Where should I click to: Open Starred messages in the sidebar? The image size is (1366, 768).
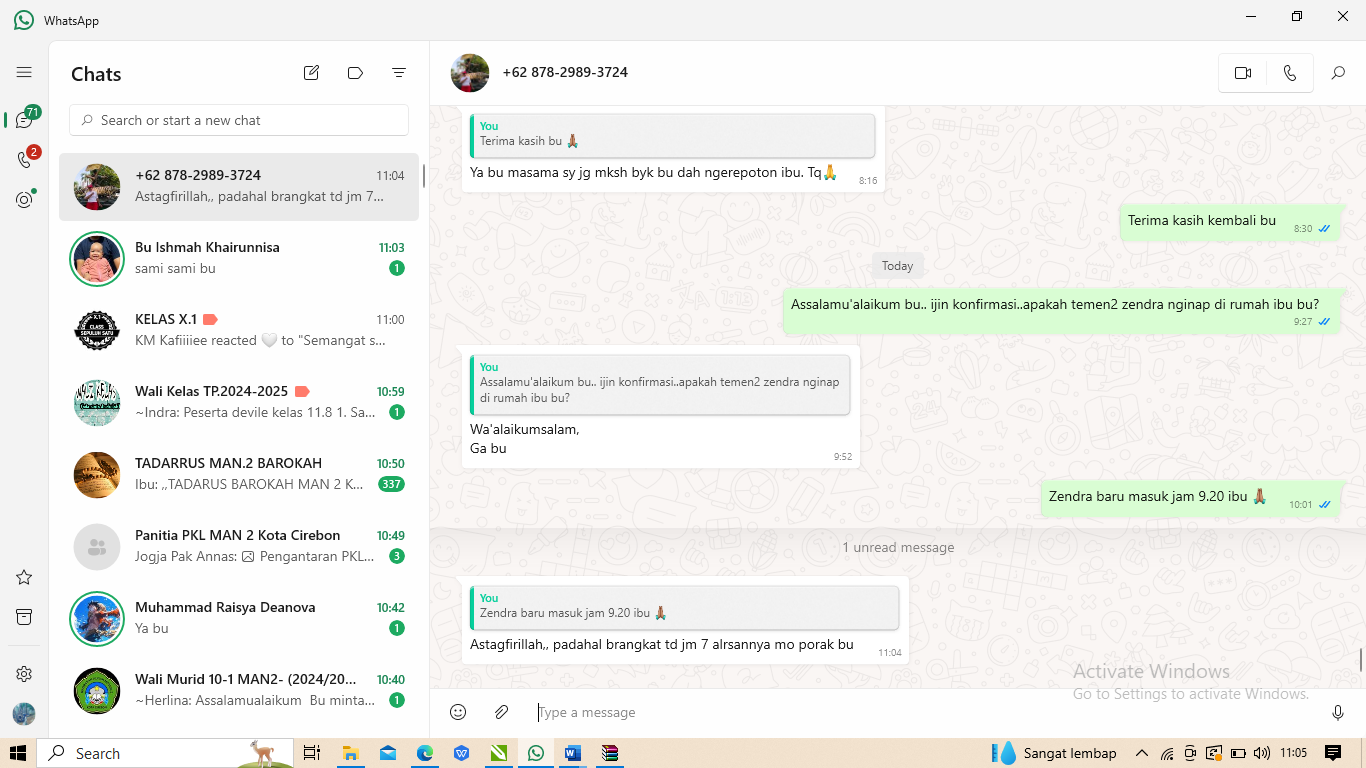tap(24, 577)
